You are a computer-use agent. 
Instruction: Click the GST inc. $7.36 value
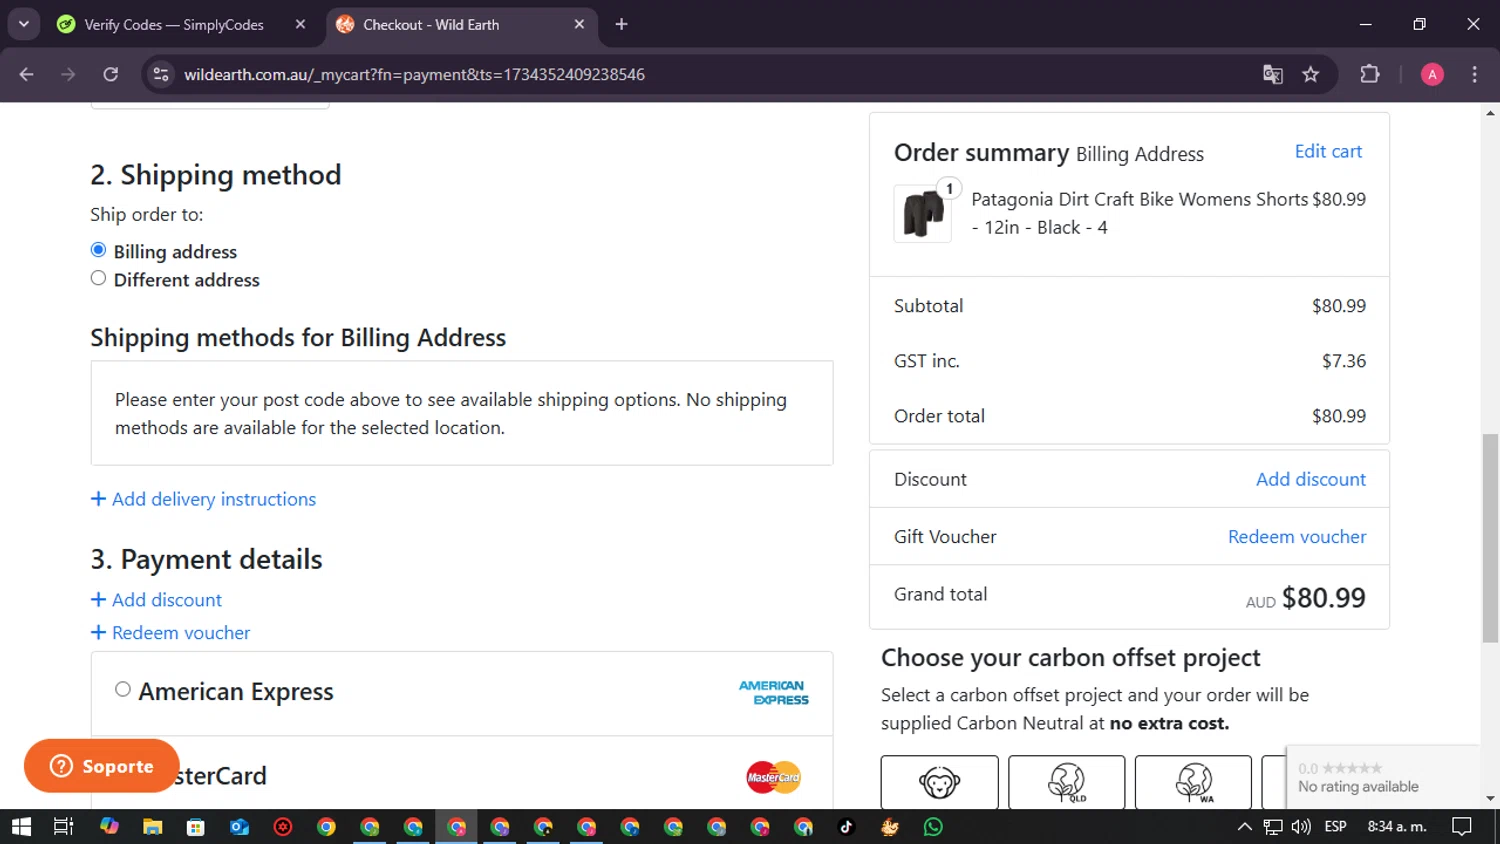[1343, 361]
